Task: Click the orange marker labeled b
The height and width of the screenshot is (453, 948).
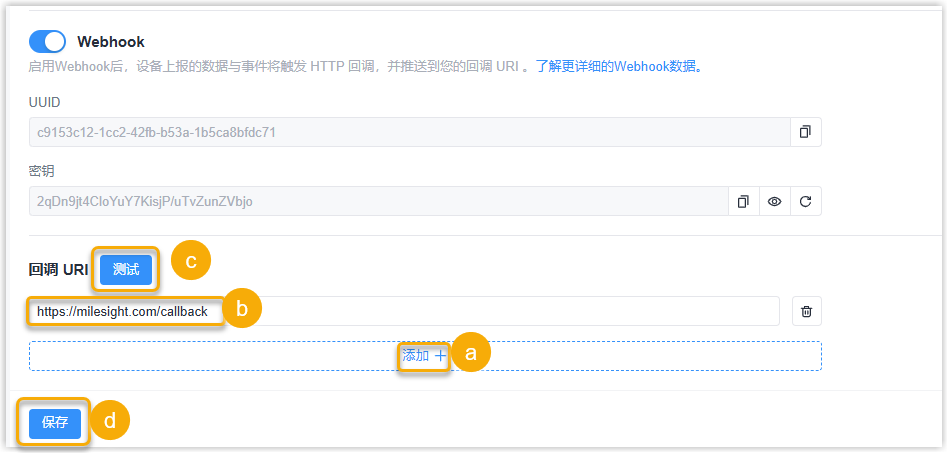Action: tap(242, 309)
